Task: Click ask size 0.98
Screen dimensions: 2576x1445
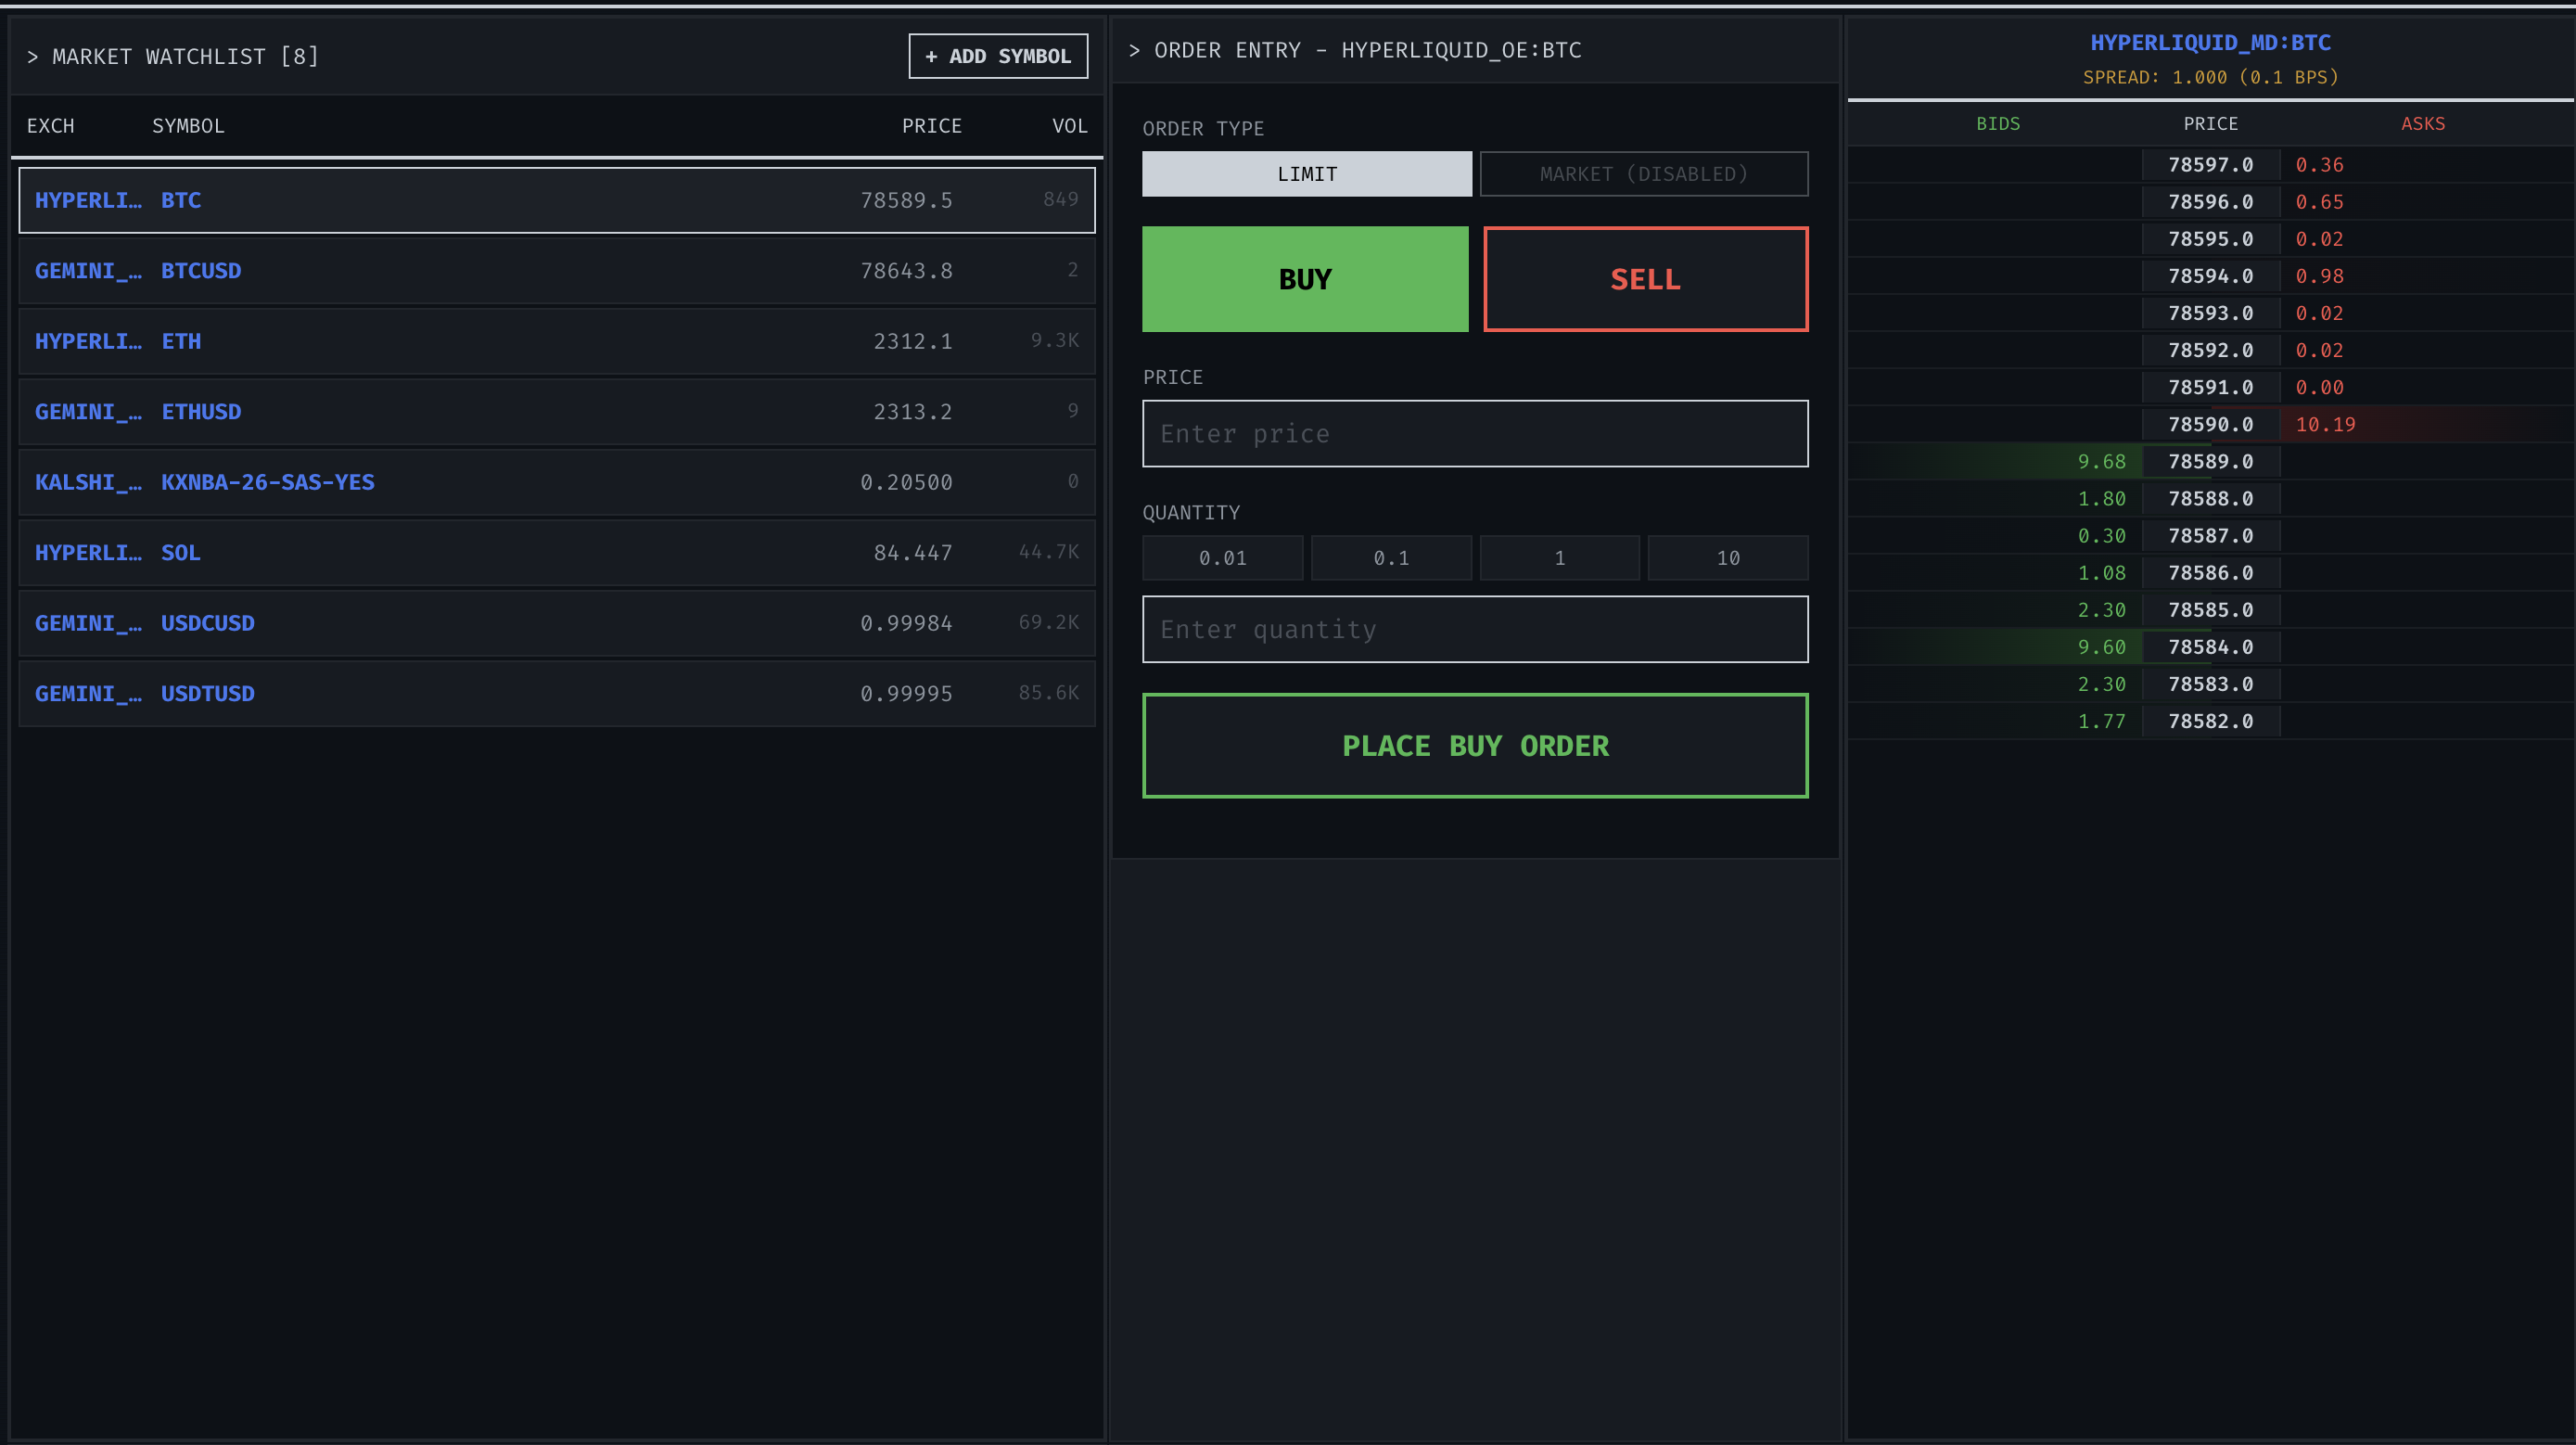Action: [x=2319, y=276]
